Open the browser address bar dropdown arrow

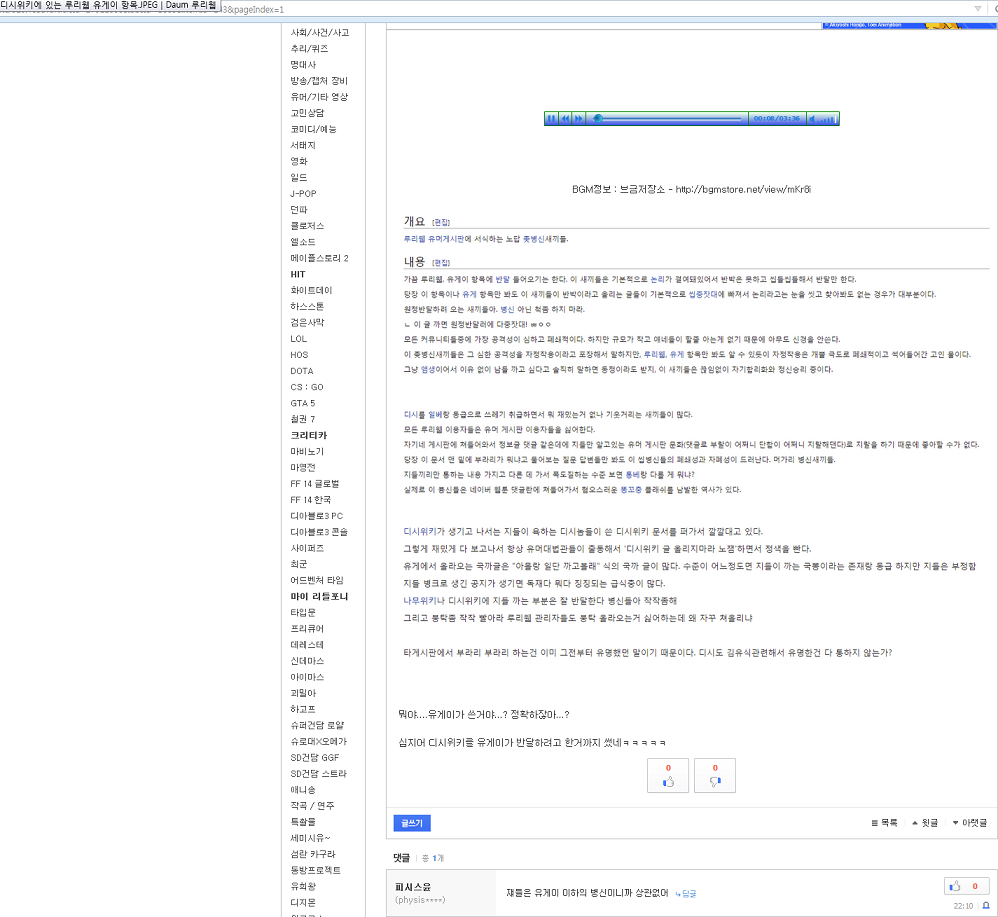[x=978, y=9]
